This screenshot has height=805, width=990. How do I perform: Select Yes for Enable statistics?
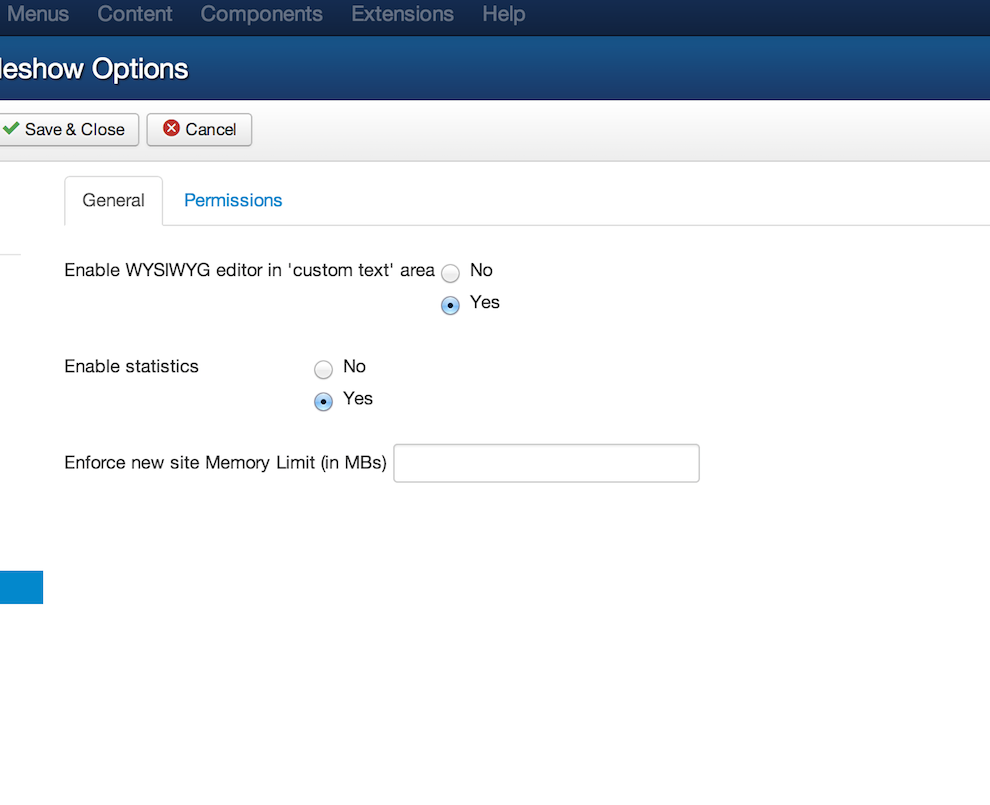(x=323, y=402)
